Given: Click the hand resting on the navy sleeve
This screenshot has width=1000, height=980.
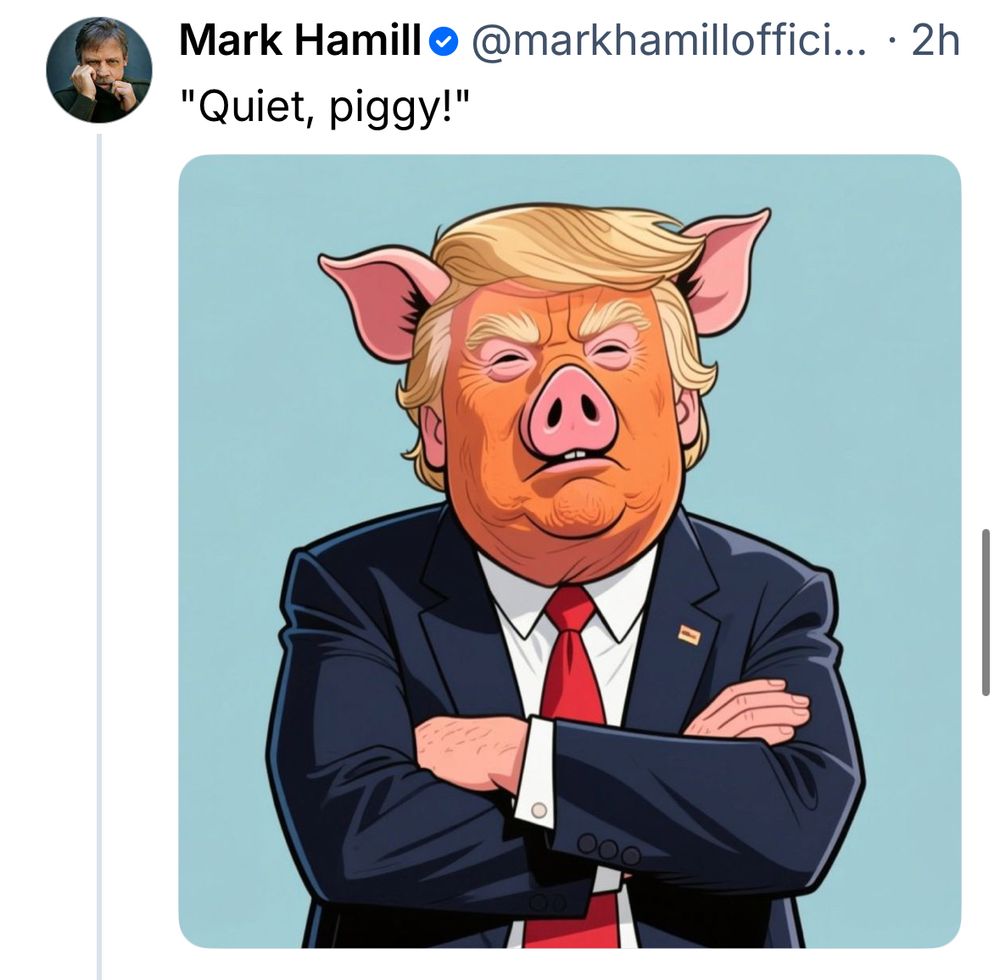Looking at the screenshot, I should pos(749,709).
